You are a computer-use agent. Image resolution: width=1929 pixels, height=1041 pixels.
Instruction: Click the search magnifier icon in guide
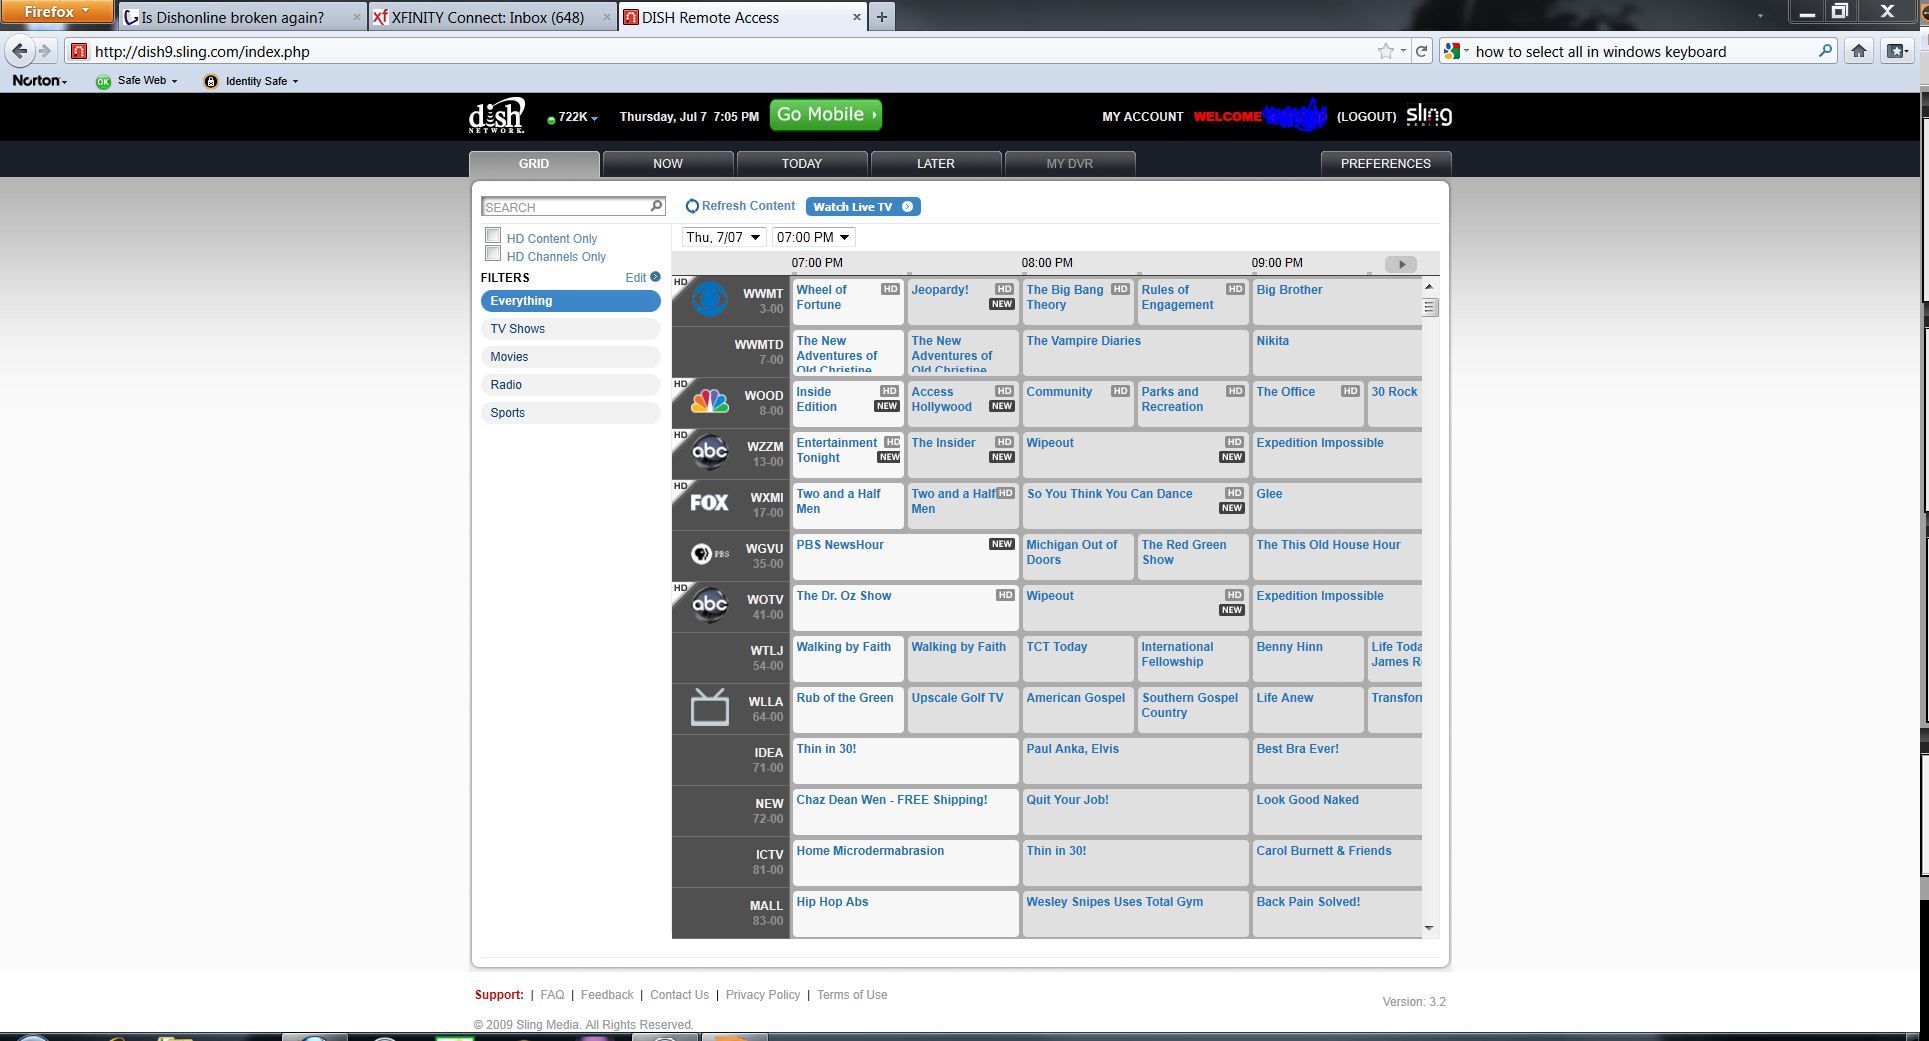click(656, 206)
